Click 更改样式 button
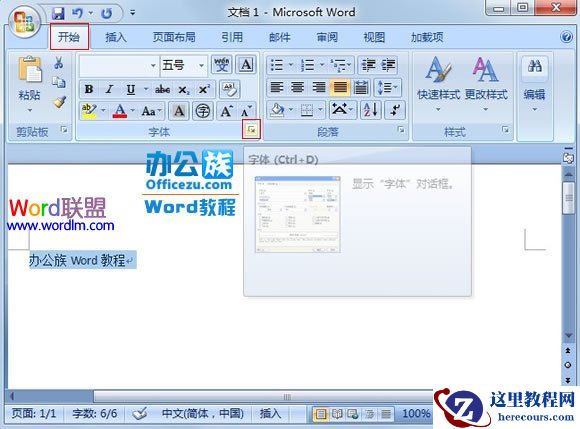 point(486,84)
